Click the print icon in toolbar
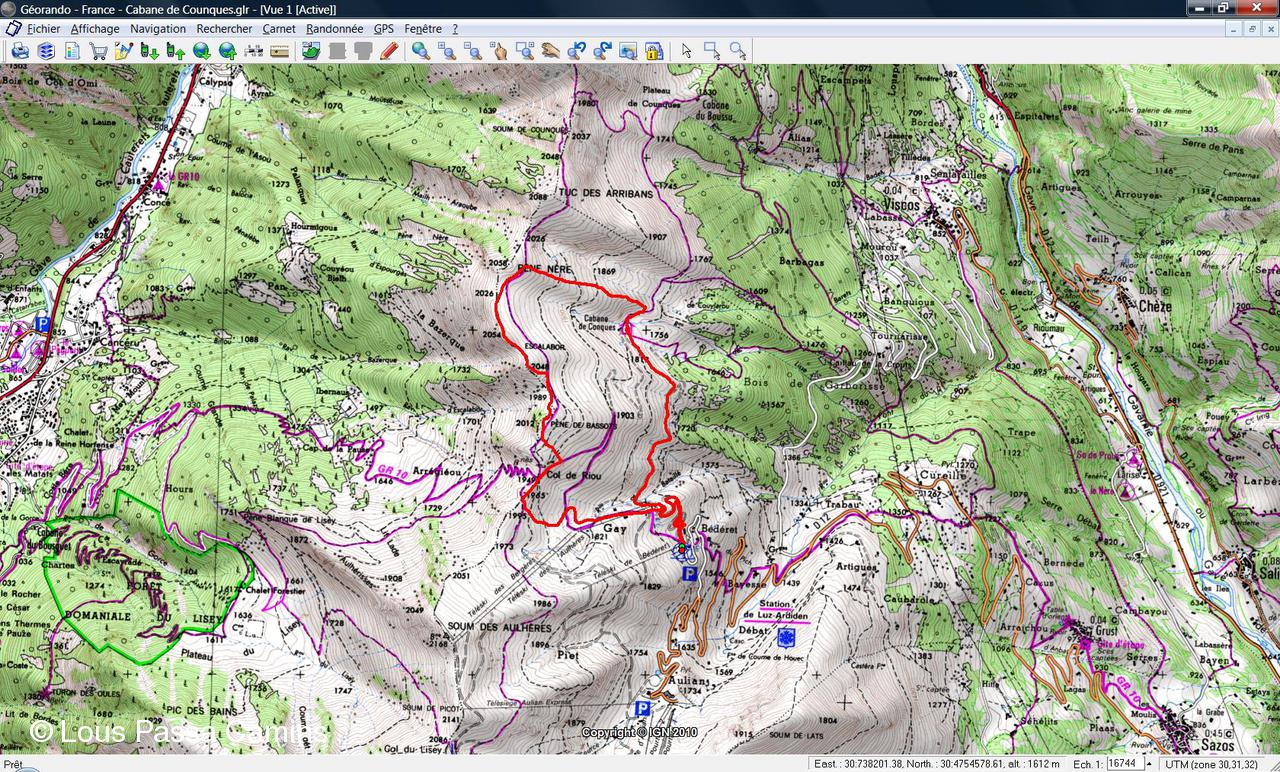The image size is (1280, 772). 20,51
